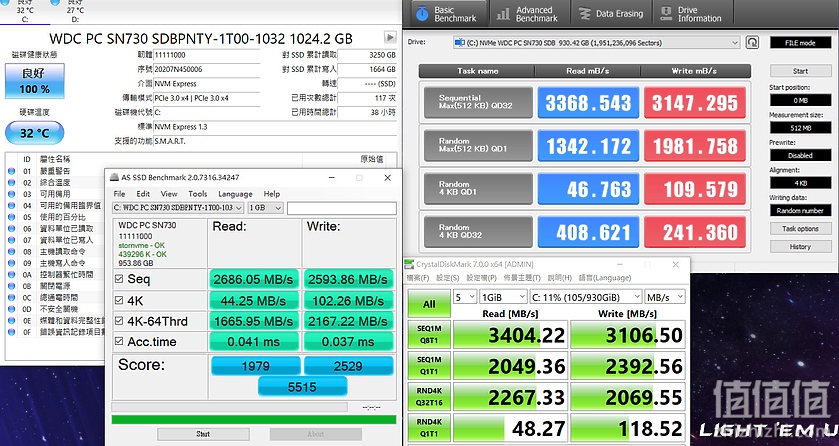
Task: Open the 說明(H) menu in CrystalDiskMark
Action: pyautogui.click(x=560, y=278)
